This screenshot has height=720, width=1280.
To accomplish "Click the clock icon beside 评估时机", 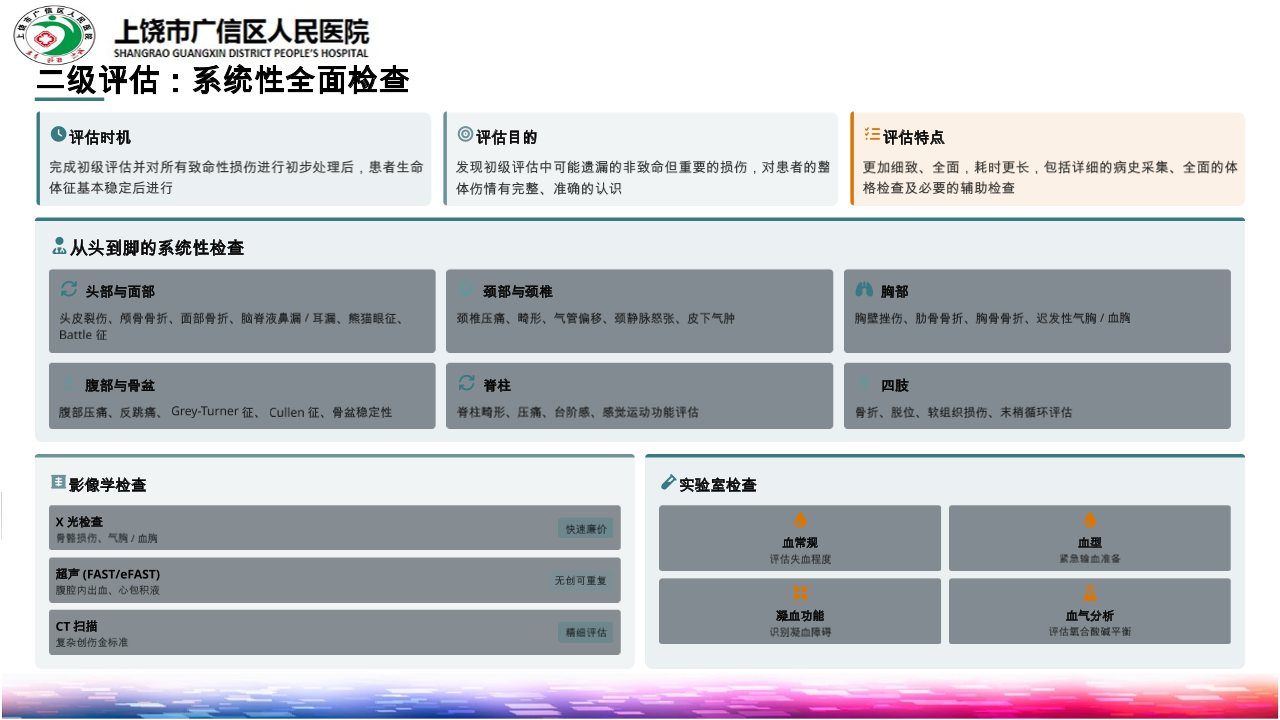I will [x=58, y=135].
